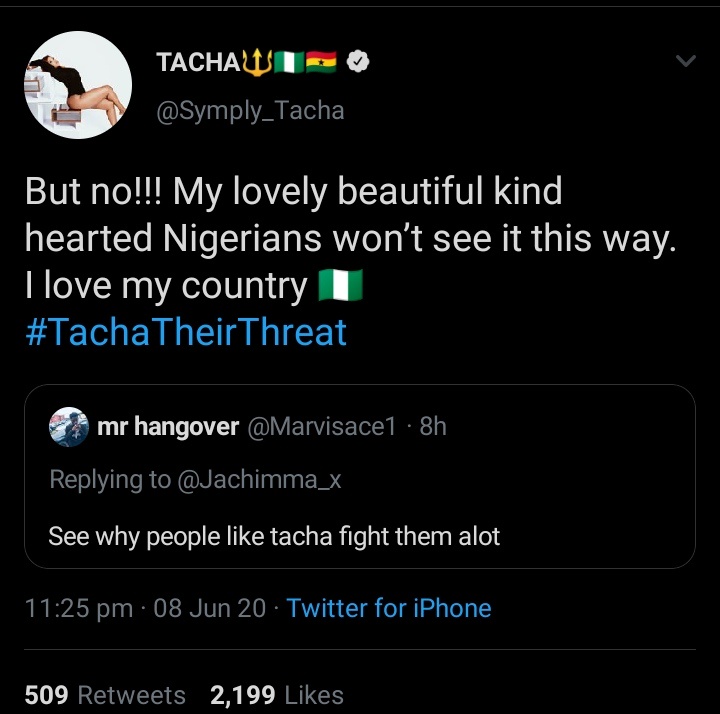Open mr hangover's small avatar
The height and width of the screenshot is (714, 720).
click(69, 427)
